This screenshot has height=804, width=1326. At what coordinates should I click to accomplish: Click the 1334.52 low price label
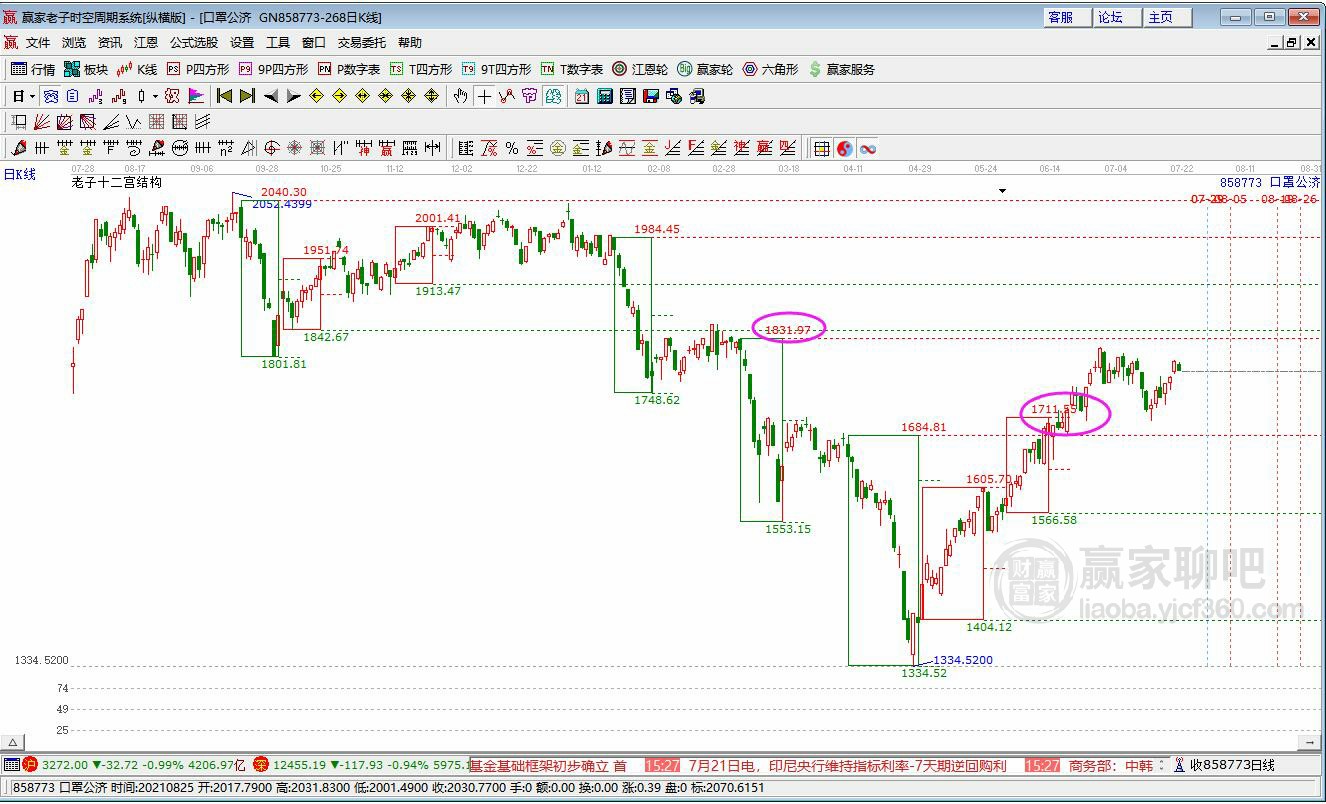coord(924,673)
